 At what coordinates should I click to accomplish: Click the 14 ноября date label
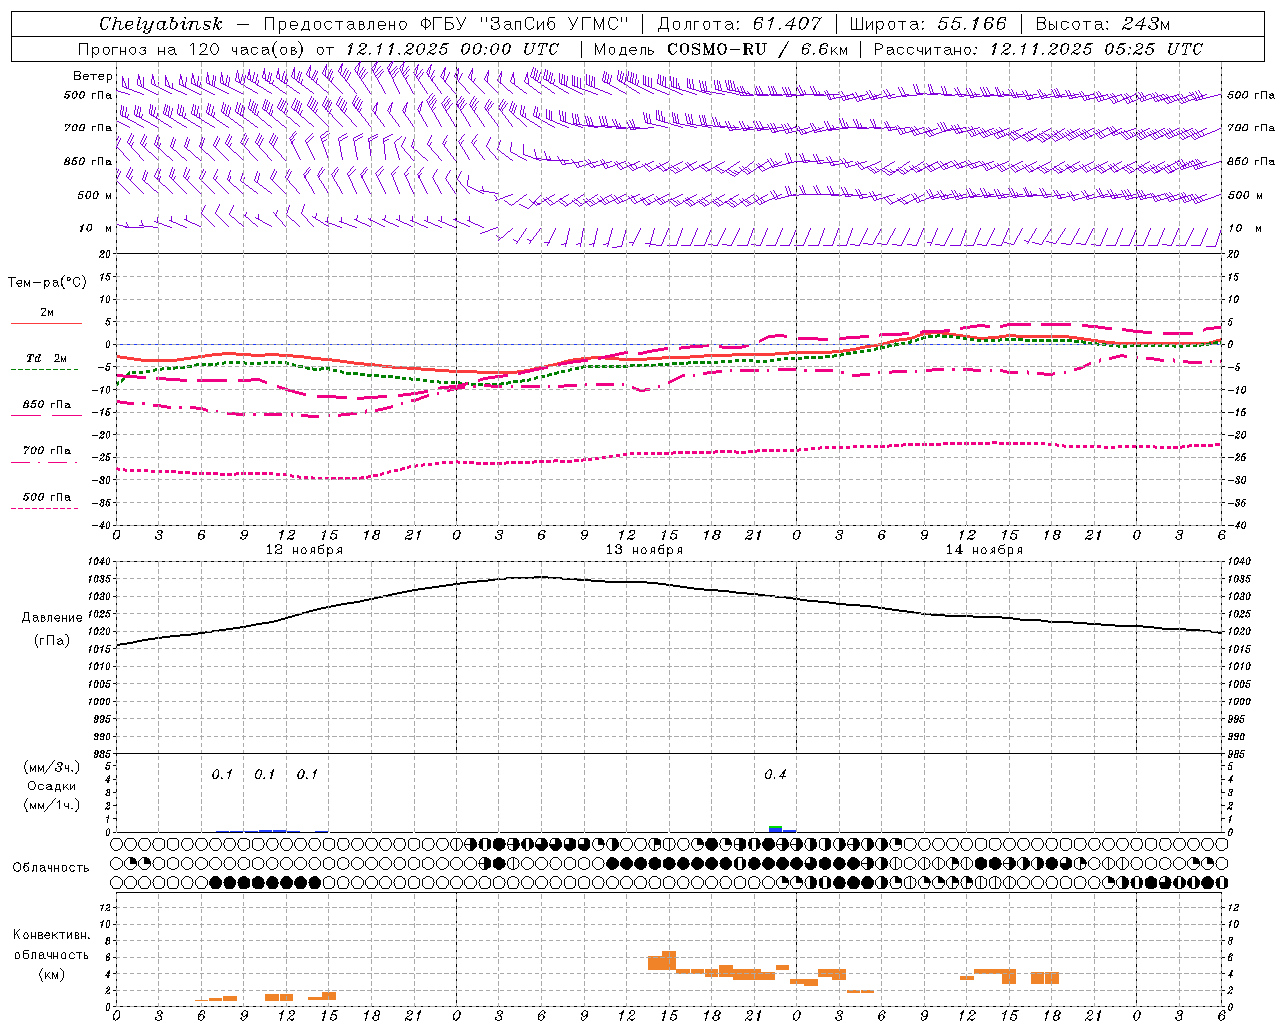click(x=984, y=550)
